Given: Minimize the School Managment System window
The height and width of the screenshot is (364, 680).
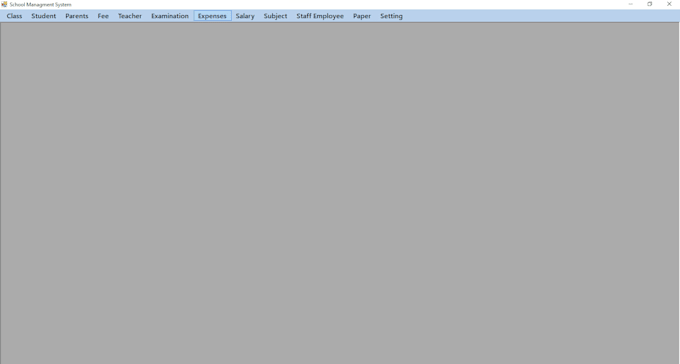Looking at the screenshot, I should pyautogui.click(x=631, y=4).
